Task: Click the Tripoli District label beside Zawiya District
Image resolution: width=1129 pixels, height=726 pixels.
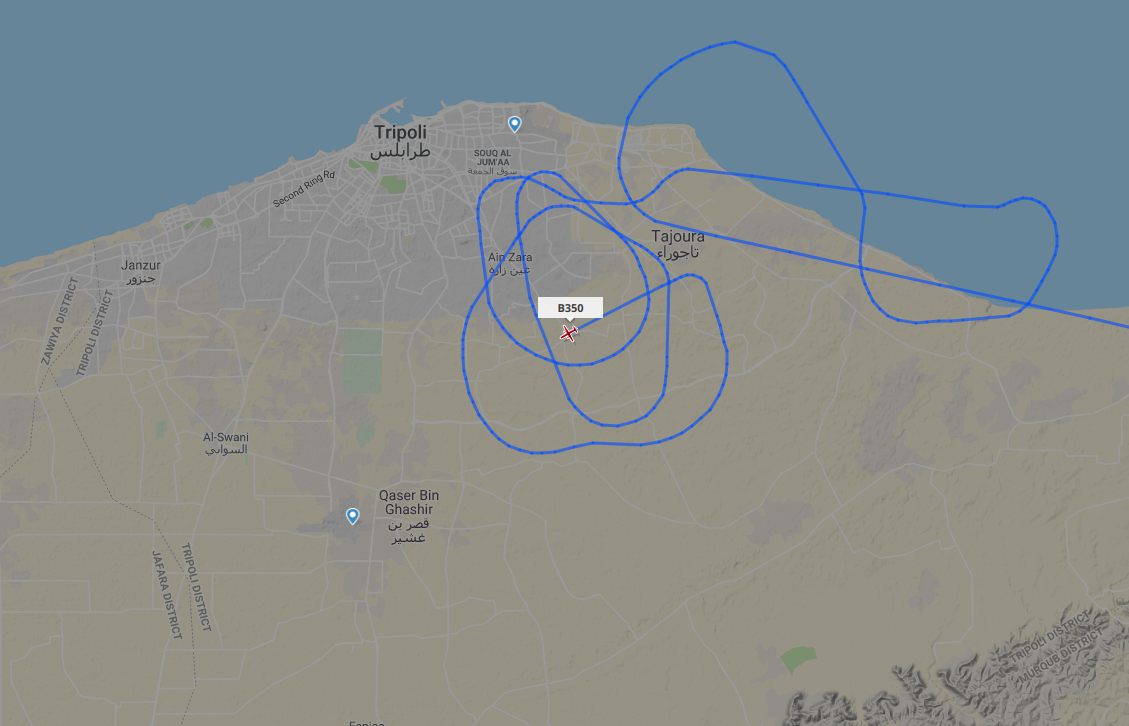Action: [95, 332]
